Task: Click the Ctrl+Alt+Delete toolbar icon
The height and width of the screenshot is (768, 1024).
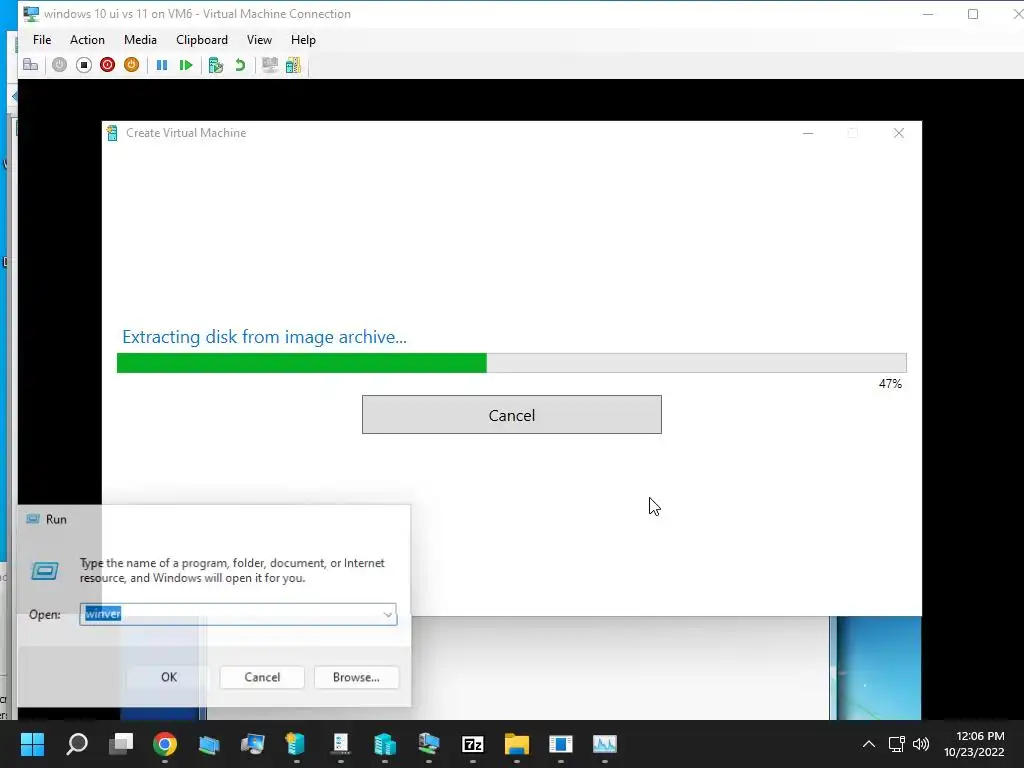Action: coord(31,65)
